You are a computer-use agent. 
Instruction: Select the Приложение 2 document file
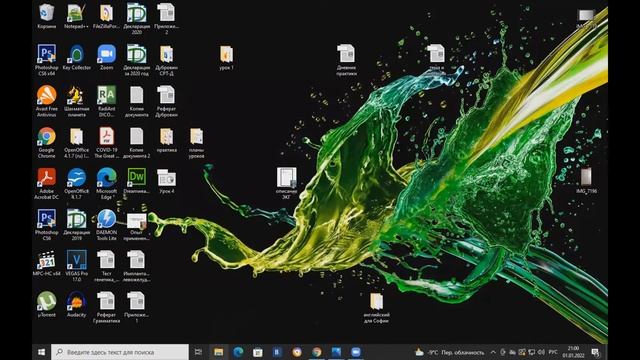166,18
